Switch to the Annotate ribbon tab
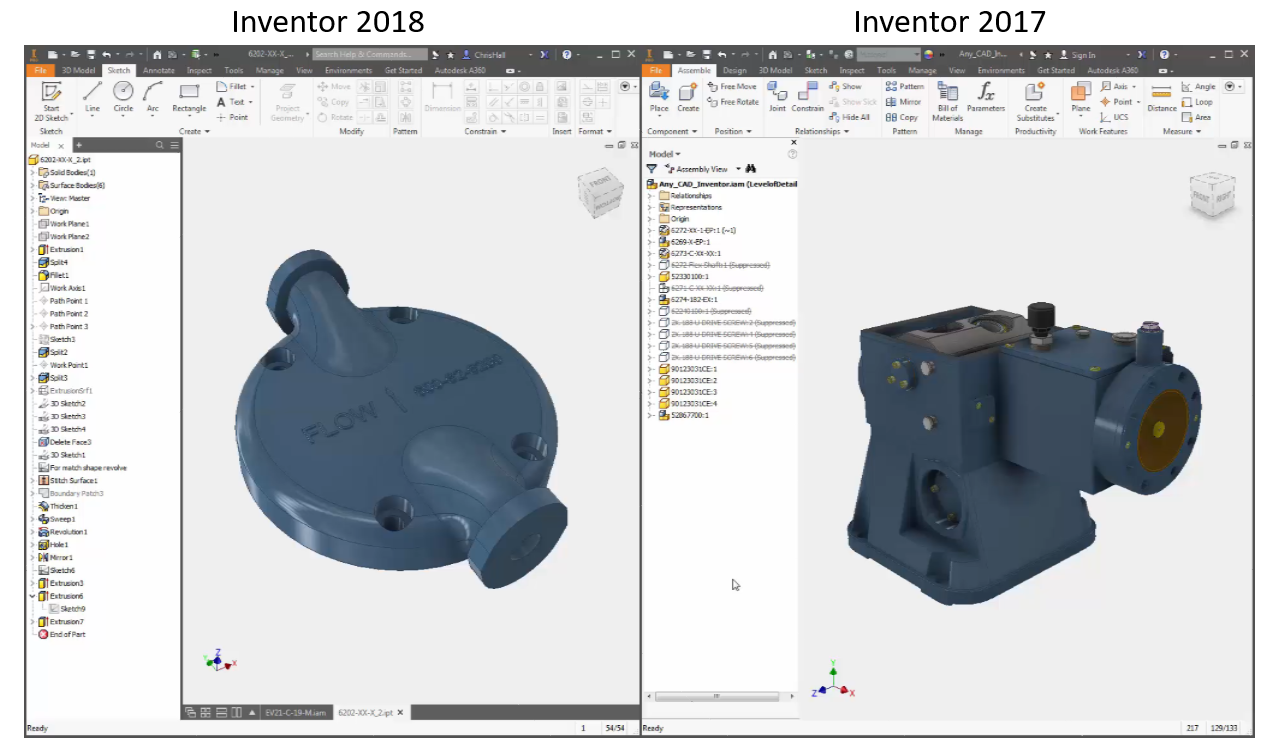1268x742 pixels. [158, 71]
